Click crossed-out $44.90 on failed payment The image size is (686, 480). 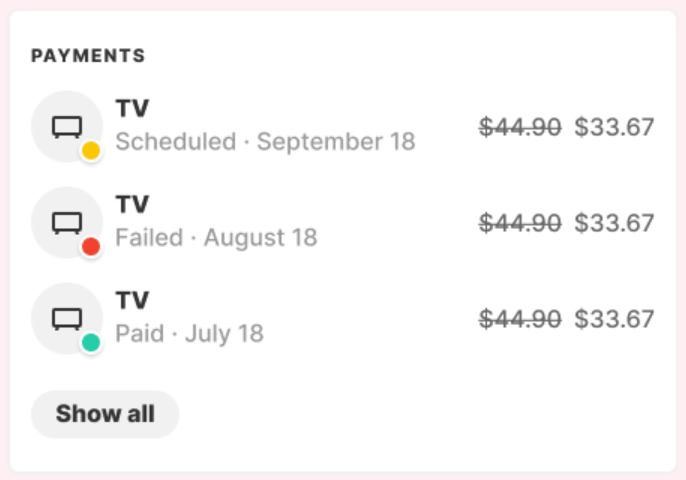pos(520,223)
